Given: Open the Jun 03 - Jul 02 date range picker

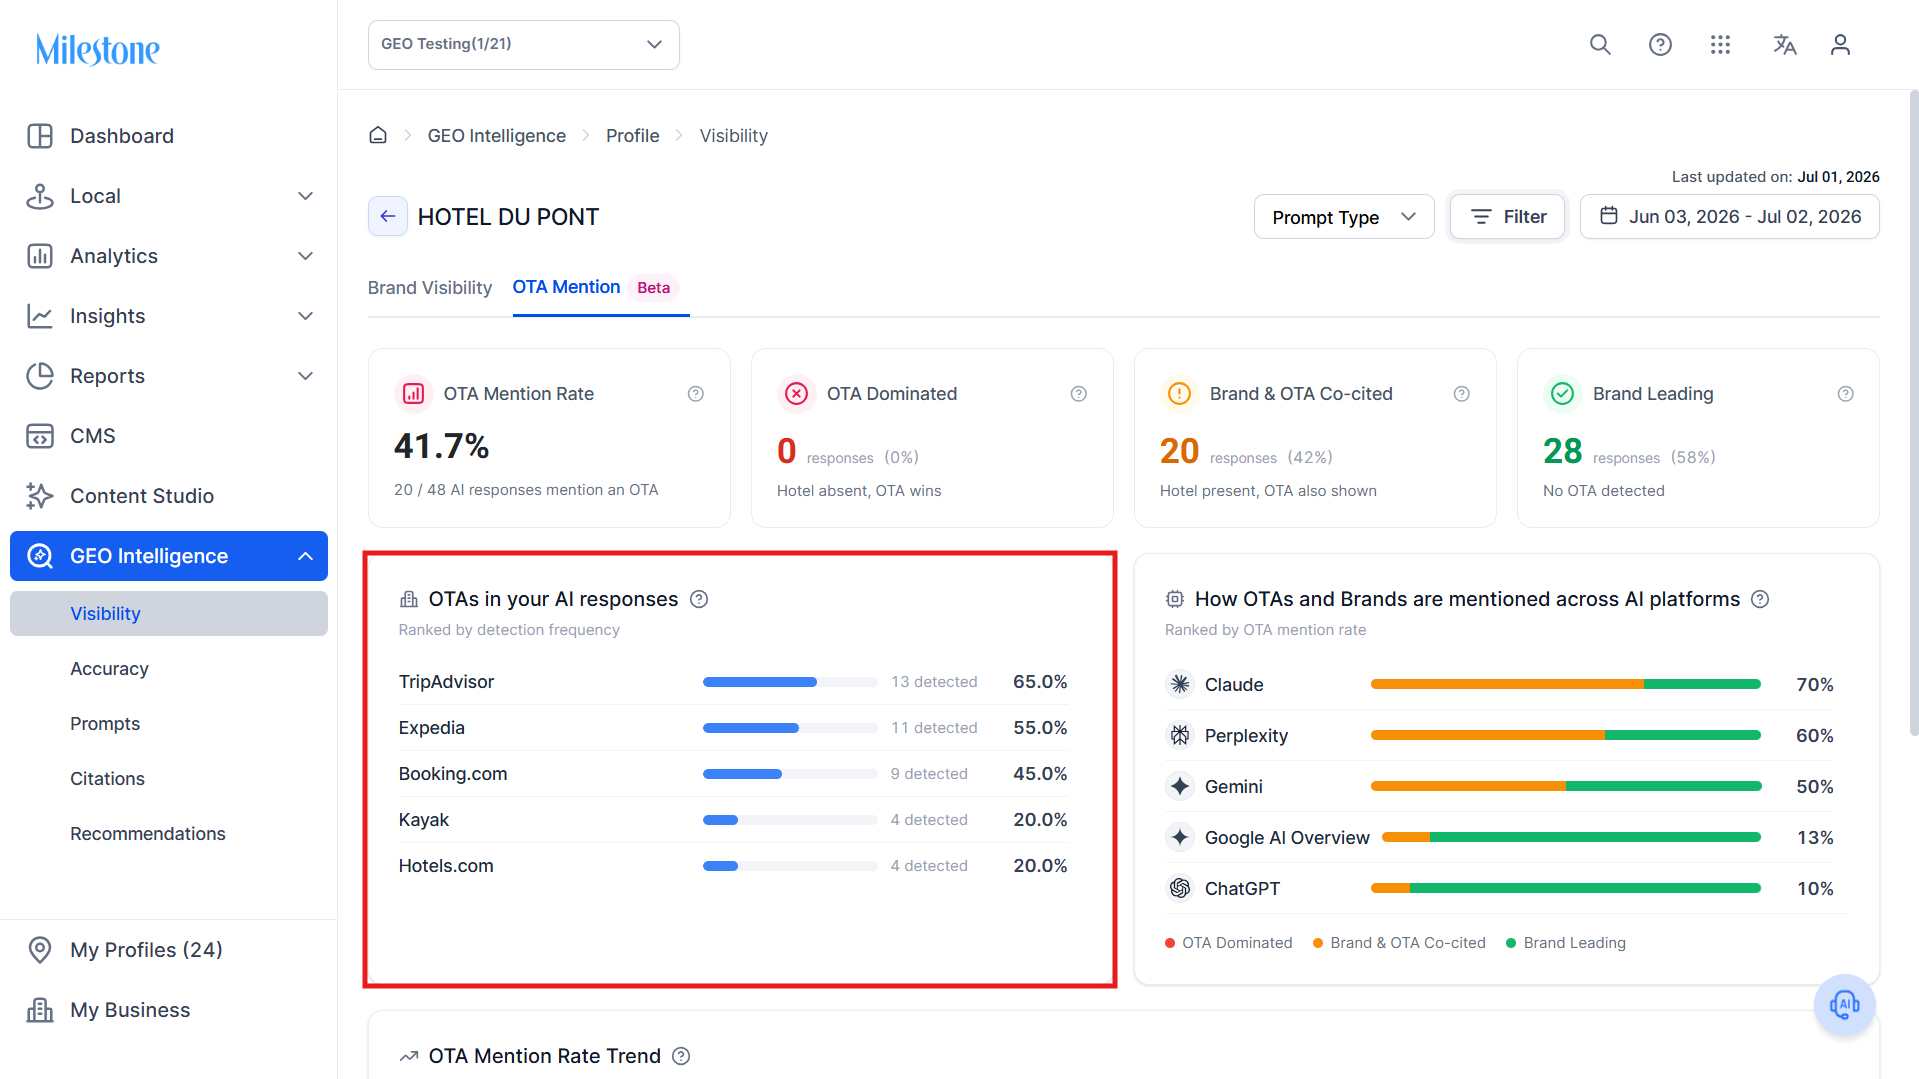Looking at the screenshot, I should (1730, 217).
